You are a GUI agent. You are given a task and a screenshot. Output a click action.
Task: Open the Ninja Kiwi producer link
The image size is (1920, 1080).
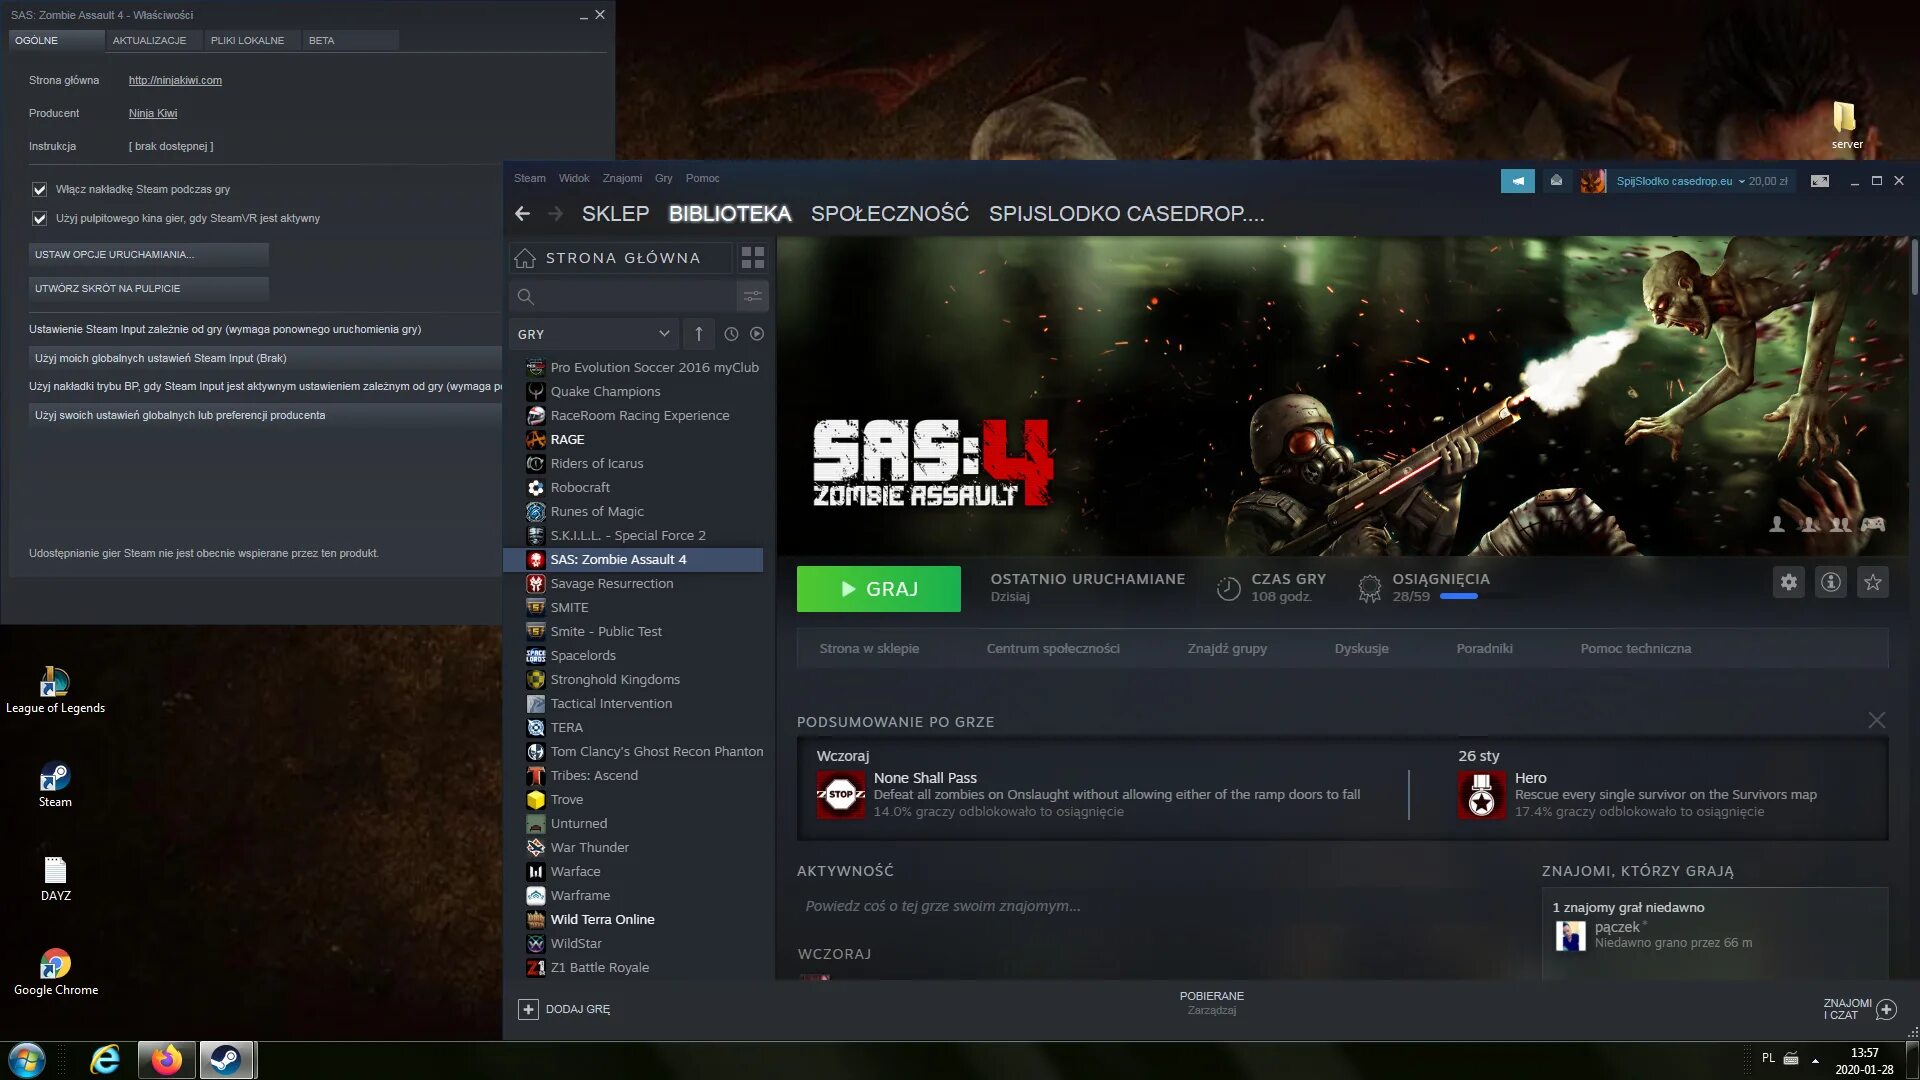[x=153, y=113]
